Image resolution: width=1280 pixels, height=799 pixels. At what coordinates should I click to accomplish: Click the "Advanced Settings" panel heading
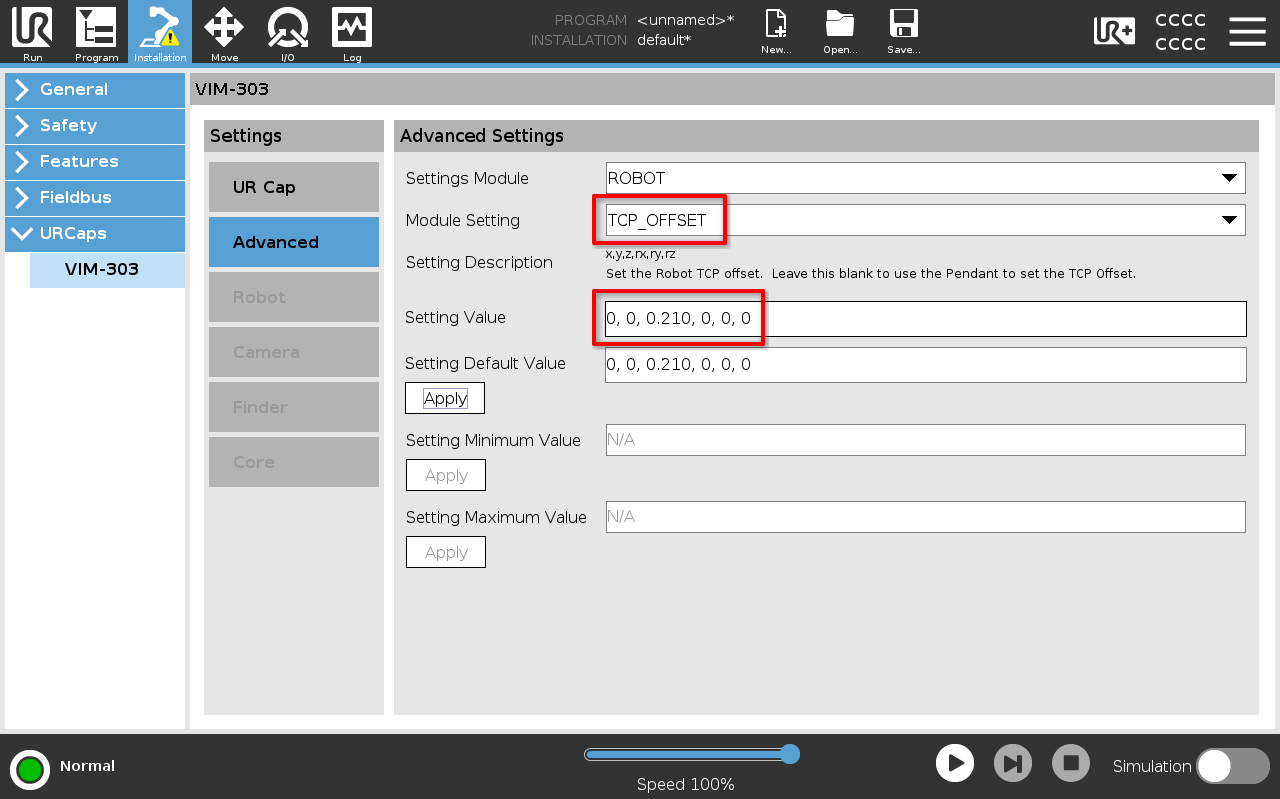tap(482, 136)
